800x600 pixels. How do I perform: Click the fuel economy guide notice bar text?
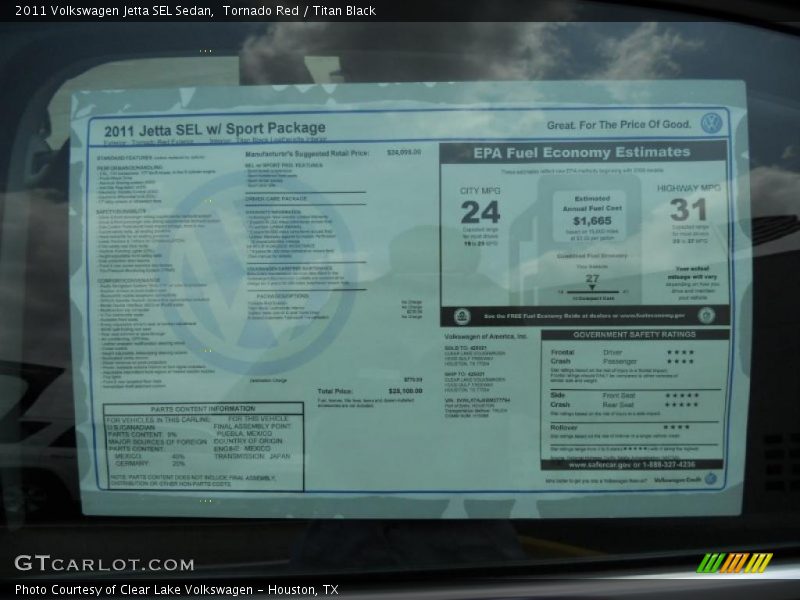(584, 316)
